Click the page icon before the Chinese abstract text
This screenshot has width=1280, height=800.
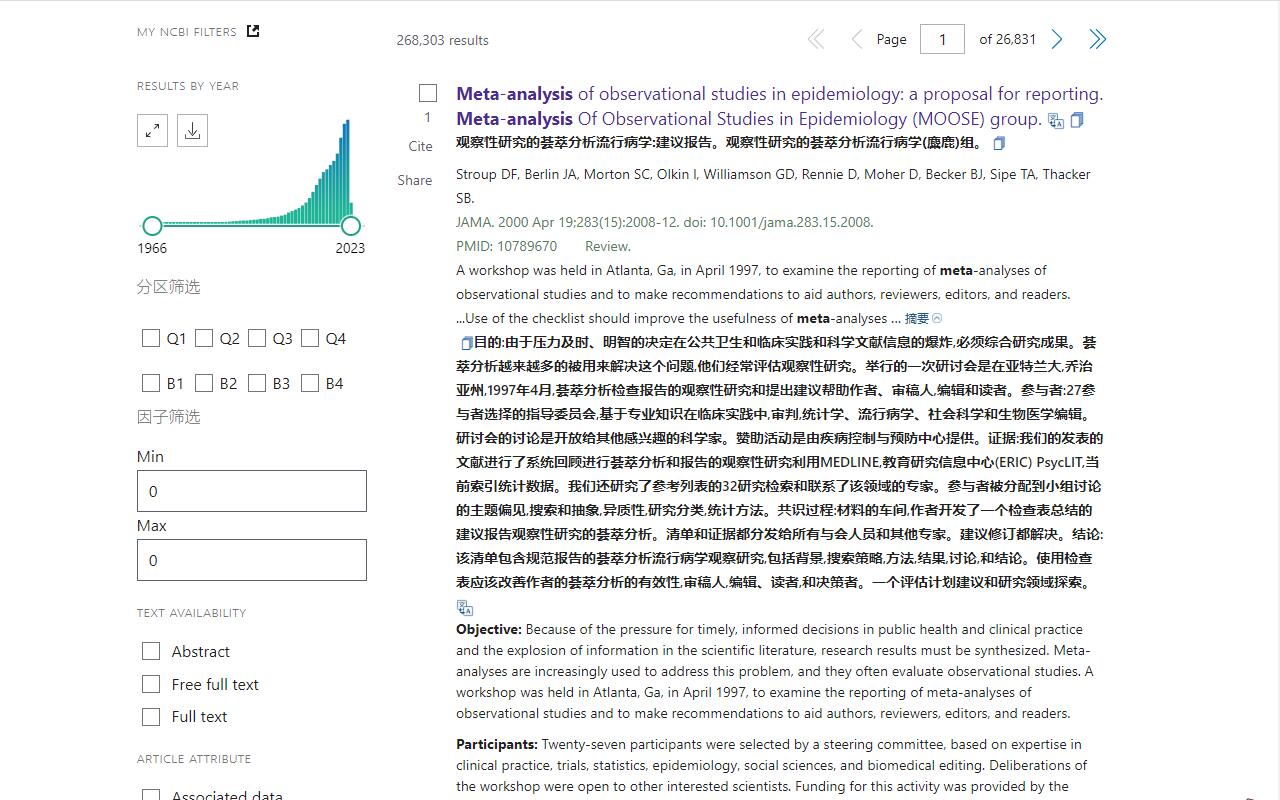[x=466, y=342]
